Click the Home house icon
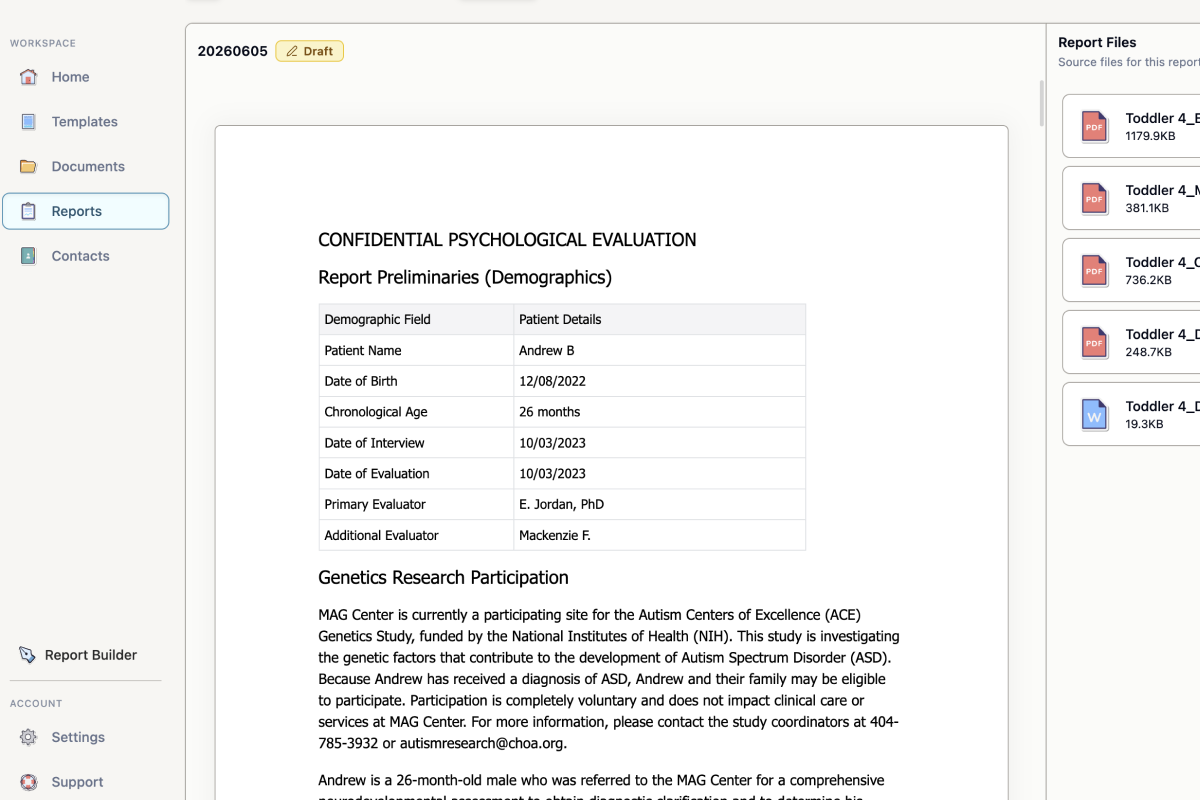Image resolution: width=1200 pixels, height=800 pixels. [x=28, y=77]
